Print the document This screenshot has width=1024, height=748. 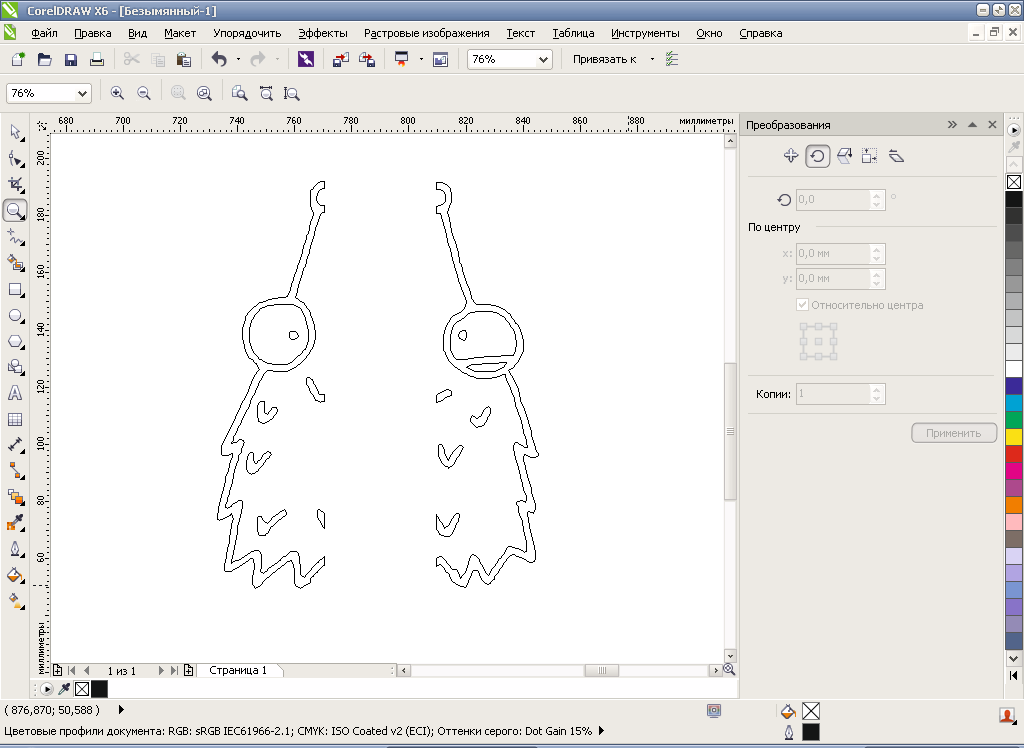click(97, 59)
